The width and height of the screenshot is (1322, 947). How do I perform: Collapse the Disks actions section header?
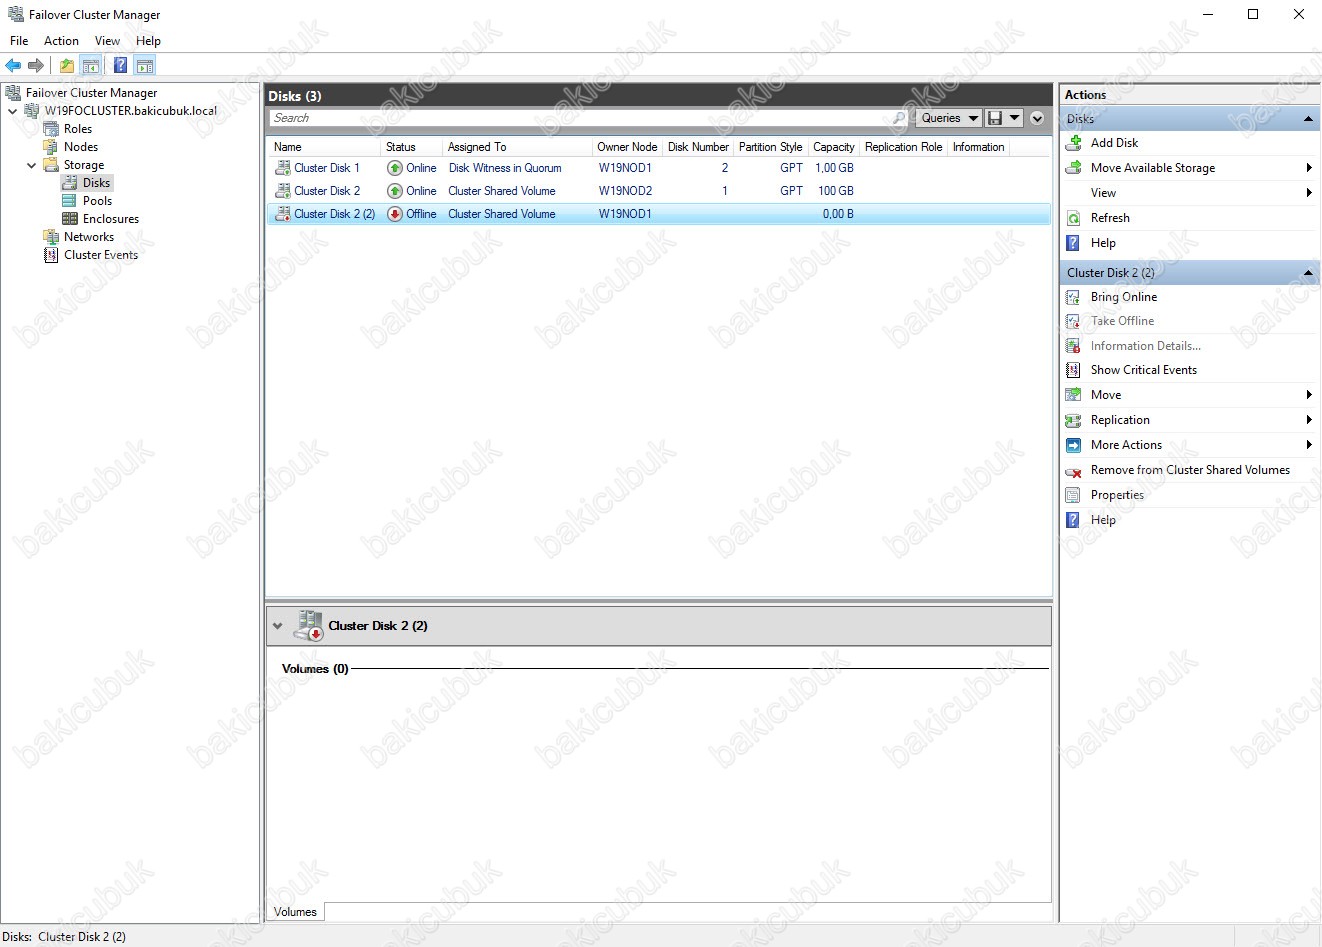(x=1308, y=119)
